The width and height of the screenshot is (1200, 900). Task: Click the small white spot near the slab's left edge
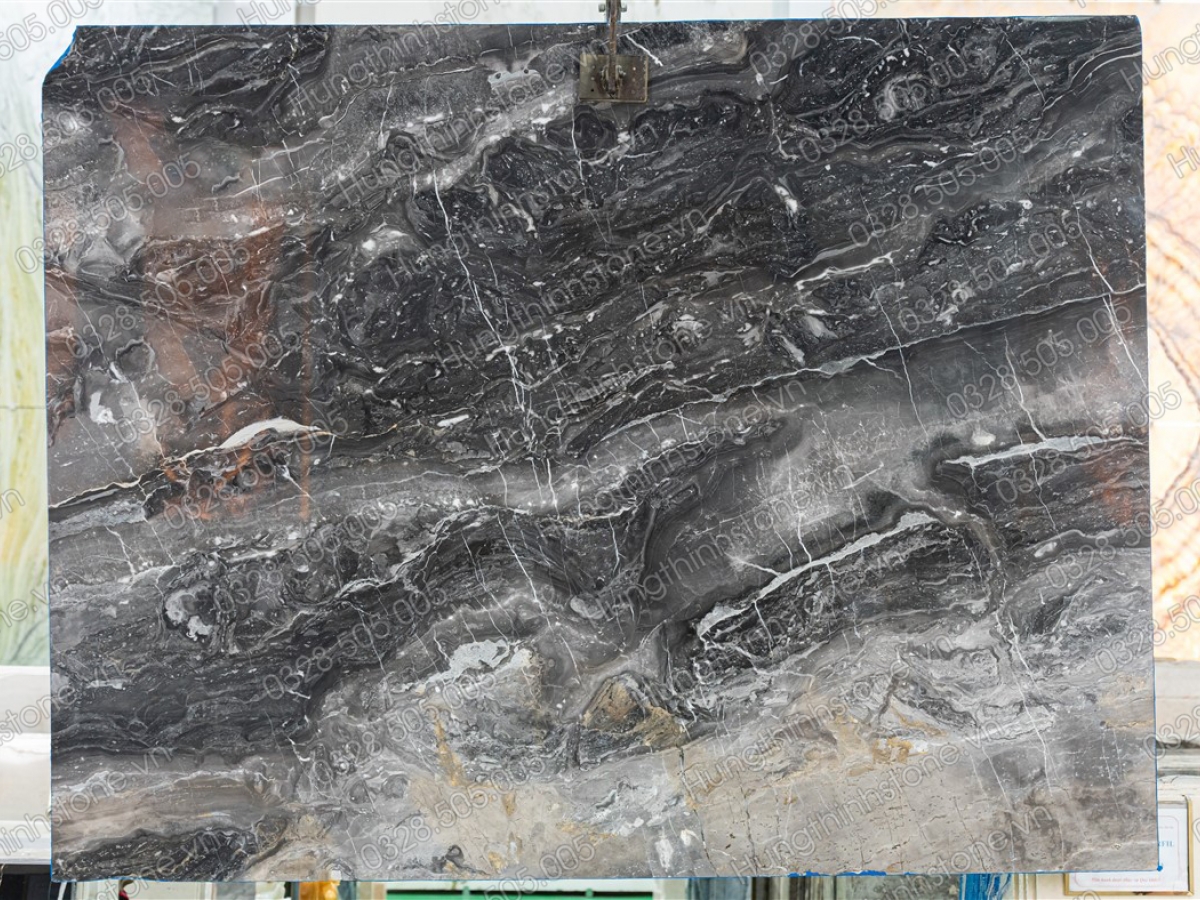tap(100, 410)
